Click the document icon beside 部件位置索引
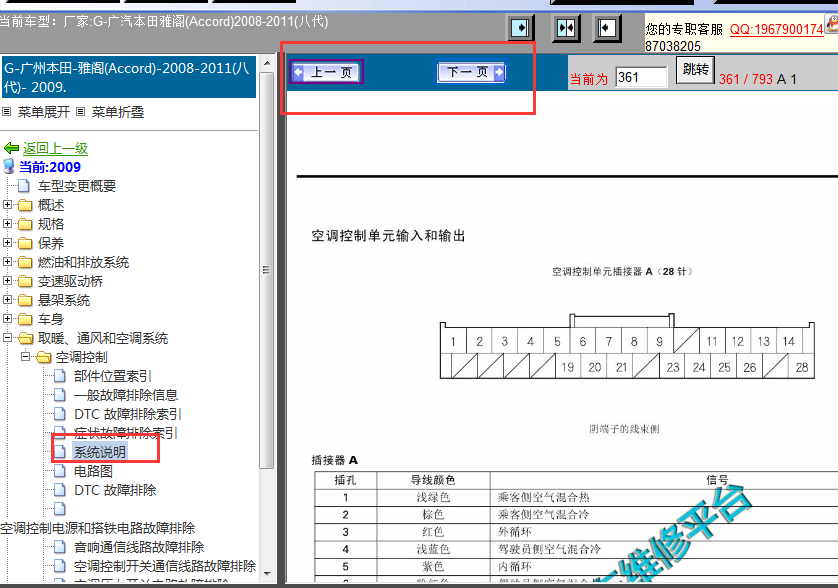 [60, 376]
